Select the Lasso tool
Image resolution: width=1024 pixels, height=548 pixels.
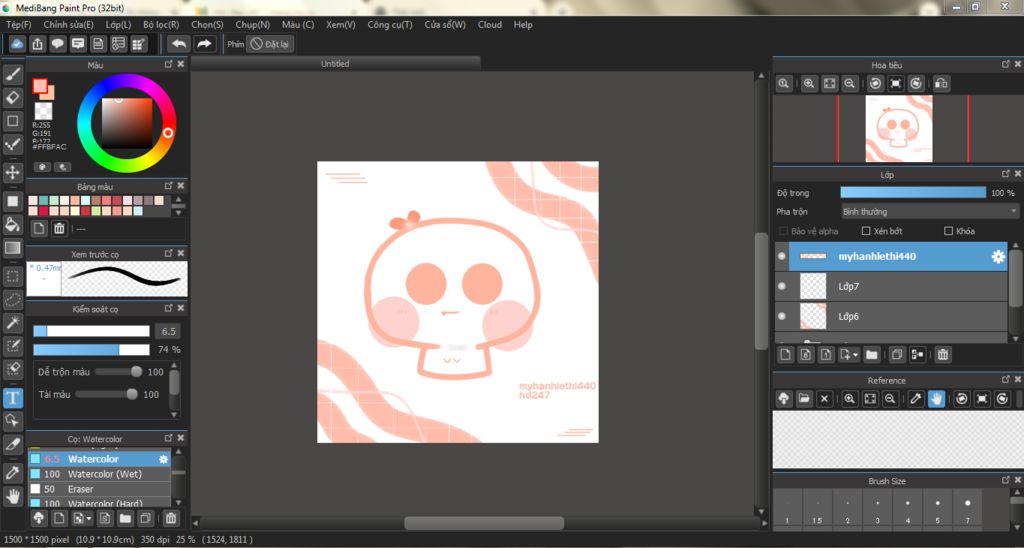click(x=12, y=300)
